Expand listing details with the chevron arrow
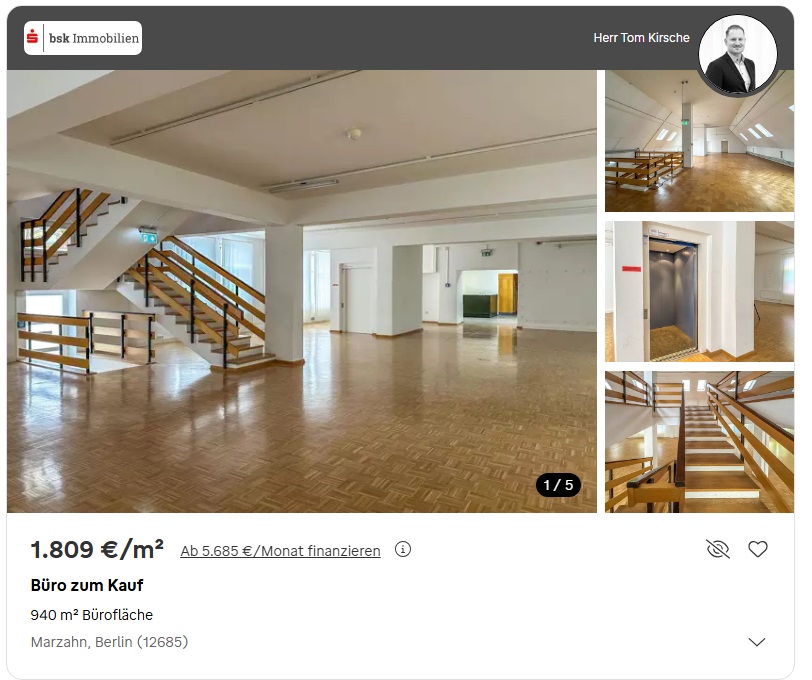The height and width of the screenshot is (680, 812). pyautogui.click(x=757, y=642)
